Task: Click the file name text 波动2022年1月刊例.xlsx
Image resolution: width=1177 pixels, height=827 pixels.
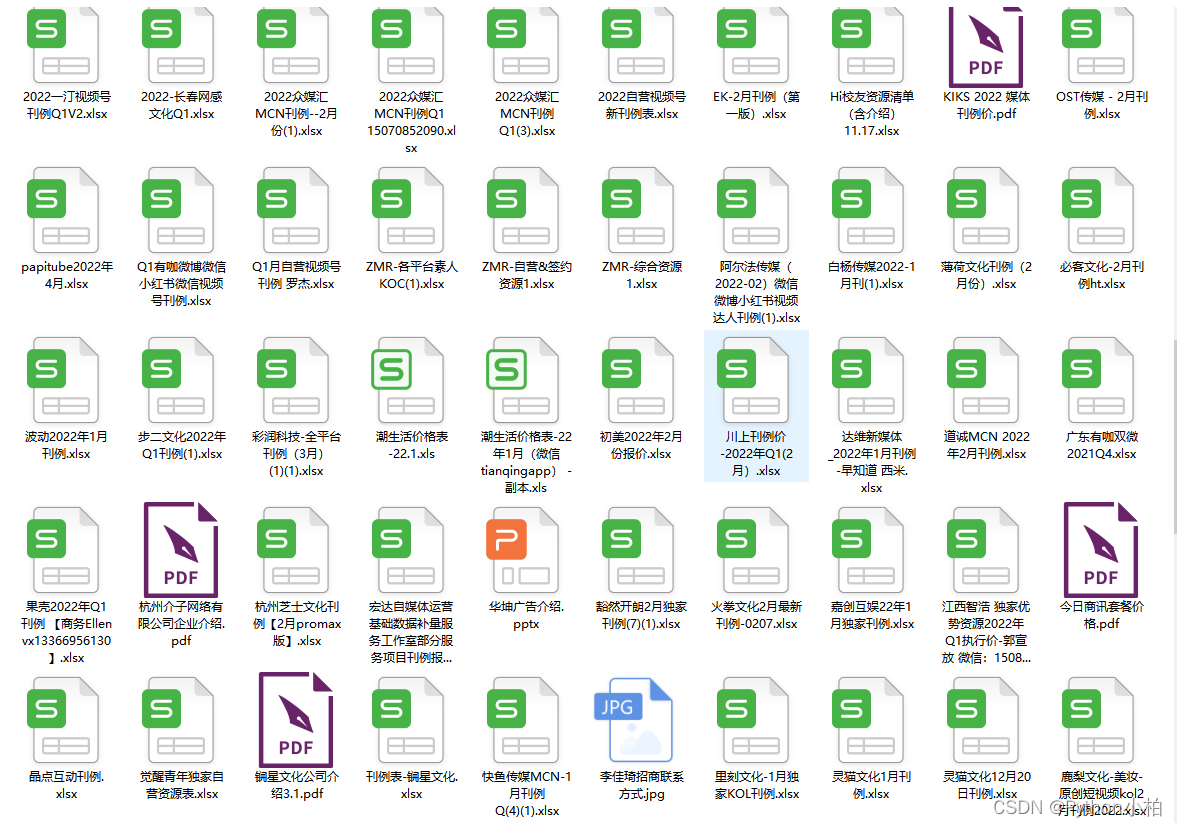Action: click(67, 445)
